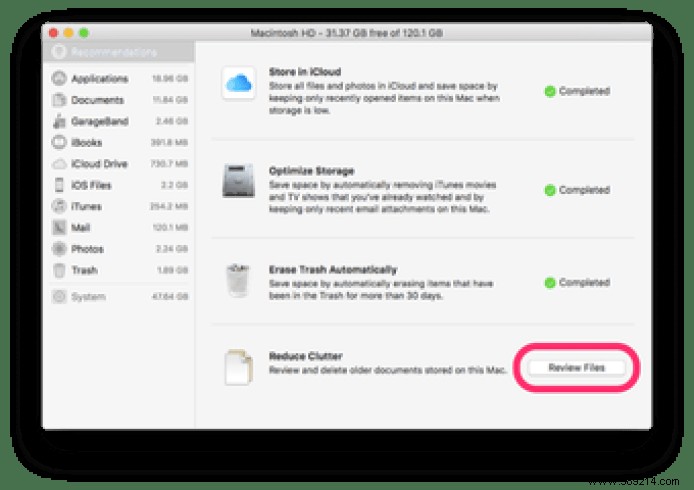Select the iCloud Drive row label
694x490 pixels.
pos(99,164)
